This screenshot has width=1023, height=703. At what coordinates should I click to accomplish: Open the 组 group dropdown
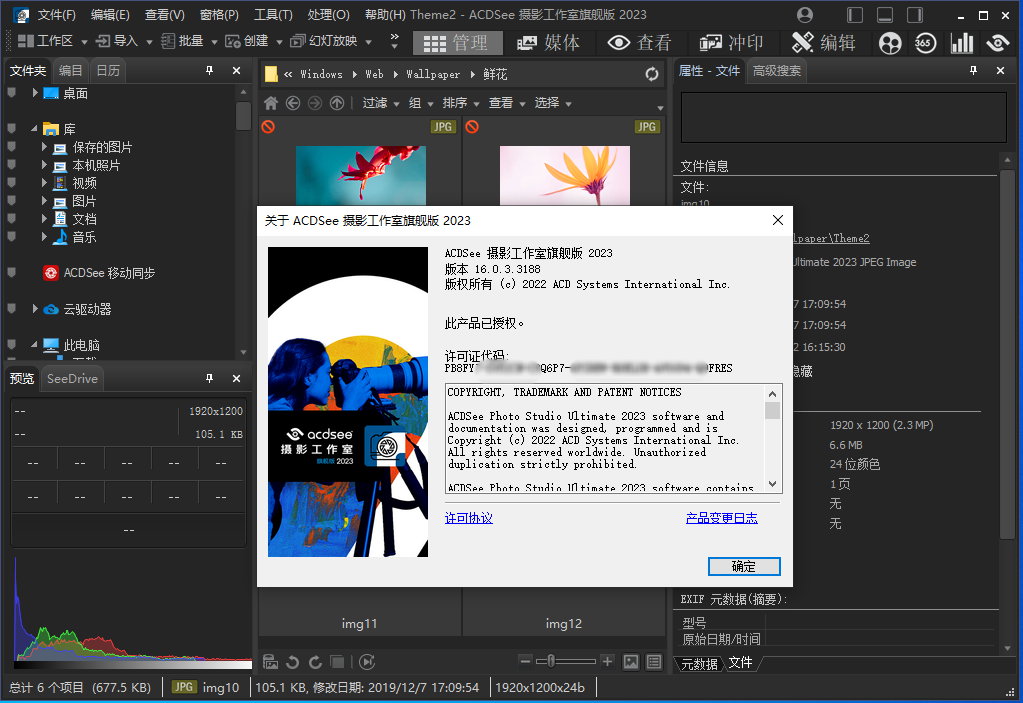click(x=421, y=103)
